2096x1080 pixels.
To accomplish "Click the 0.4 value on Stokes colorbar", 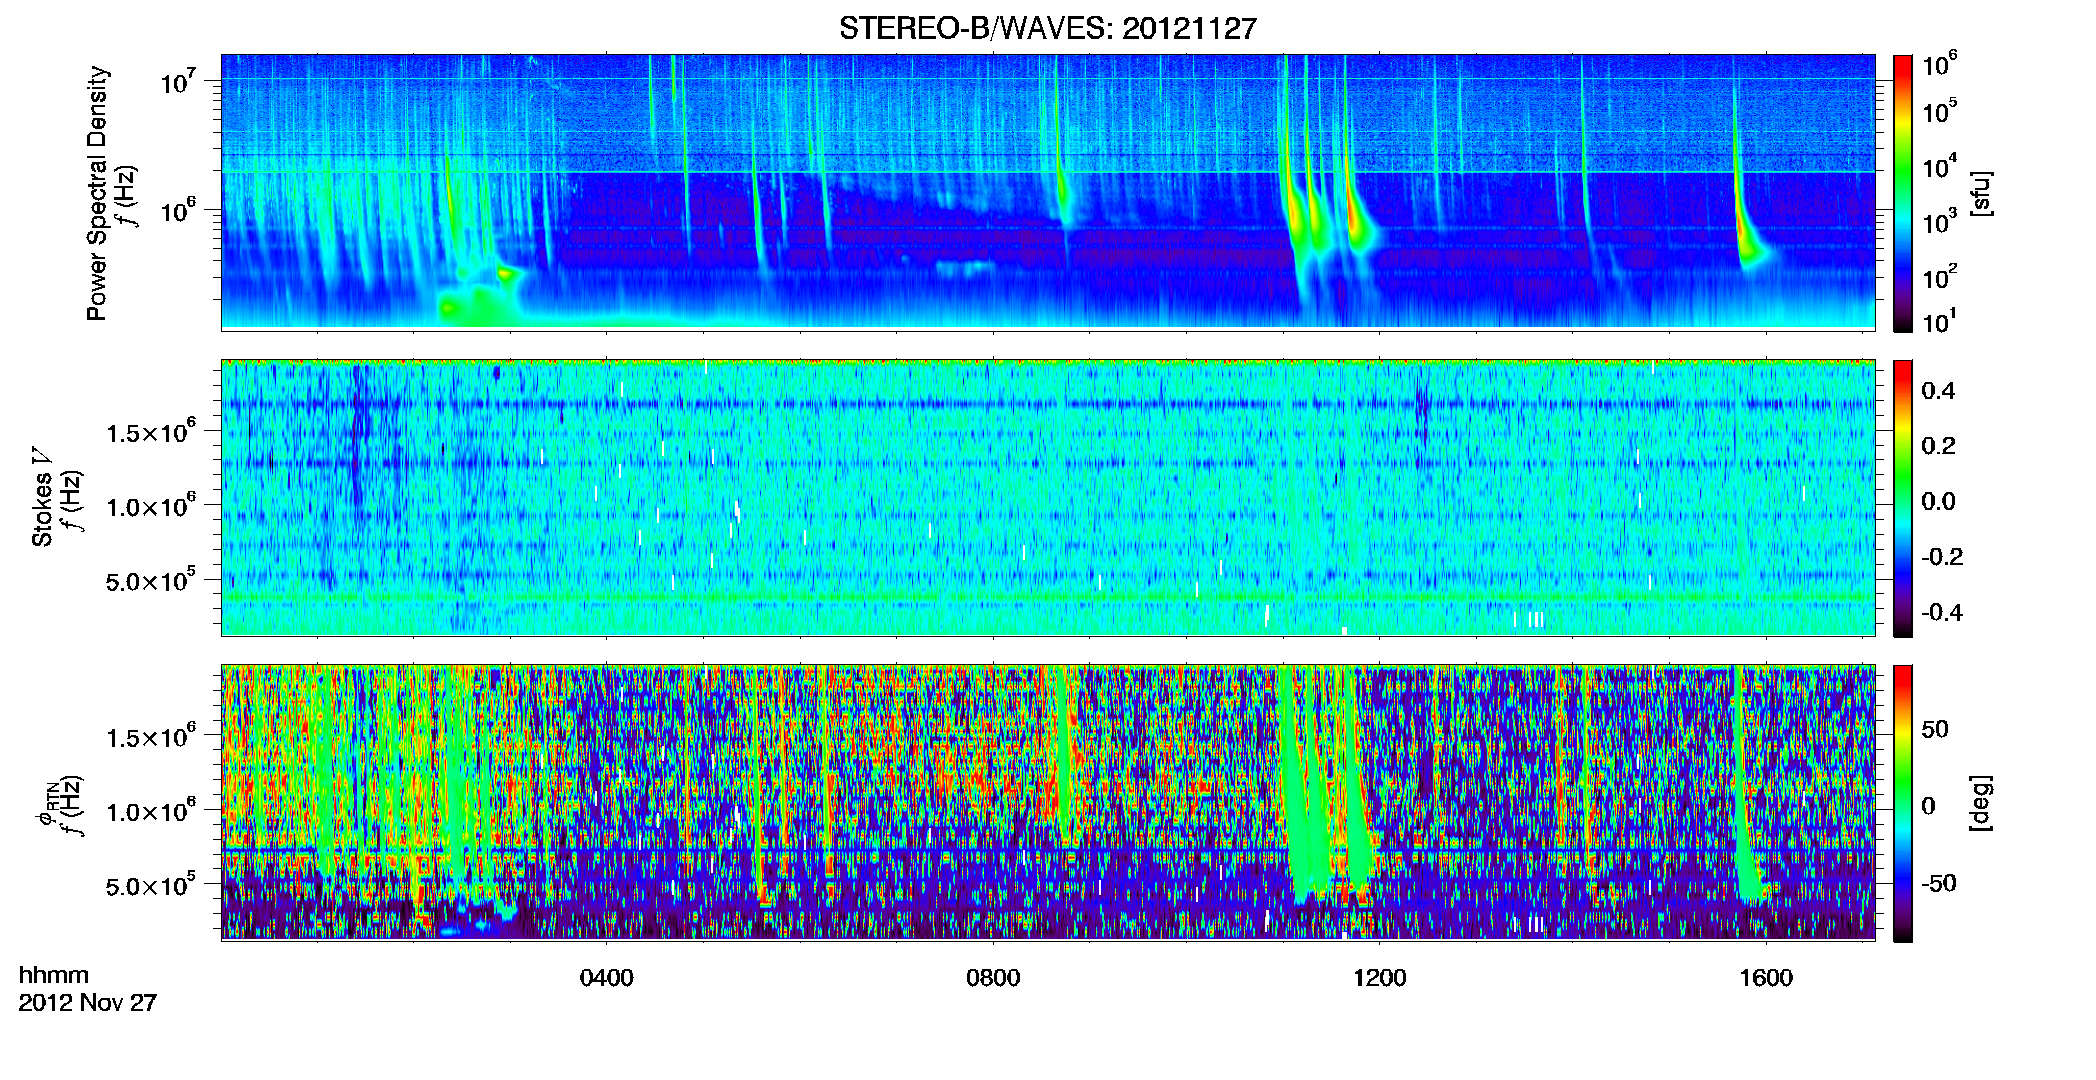I will click(x=1938, y=391).
